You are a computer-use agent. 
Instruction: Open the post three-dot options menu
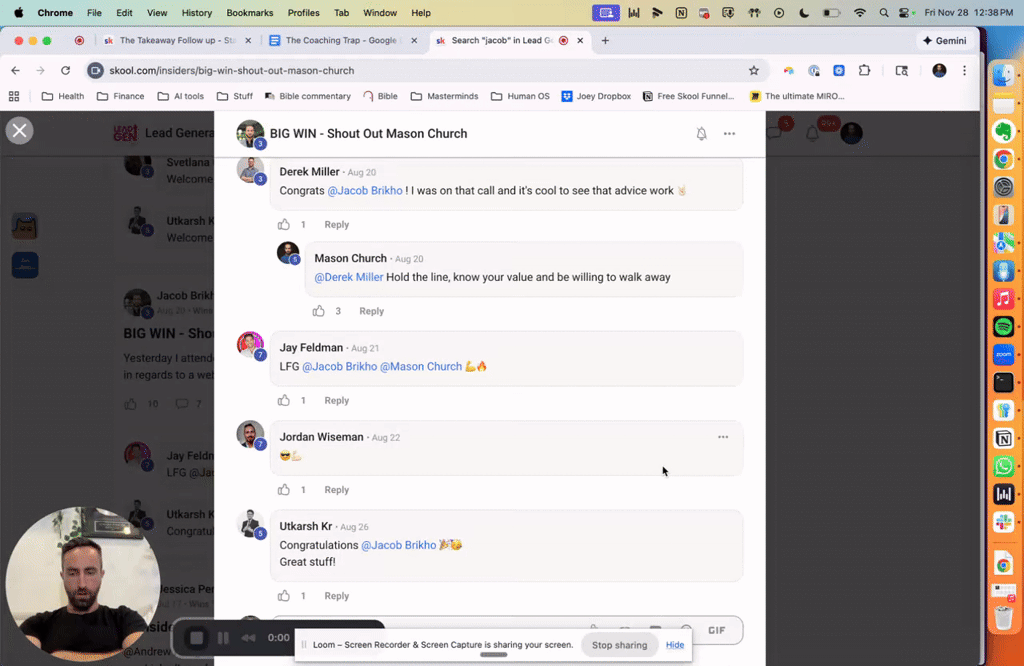point(729,134)
